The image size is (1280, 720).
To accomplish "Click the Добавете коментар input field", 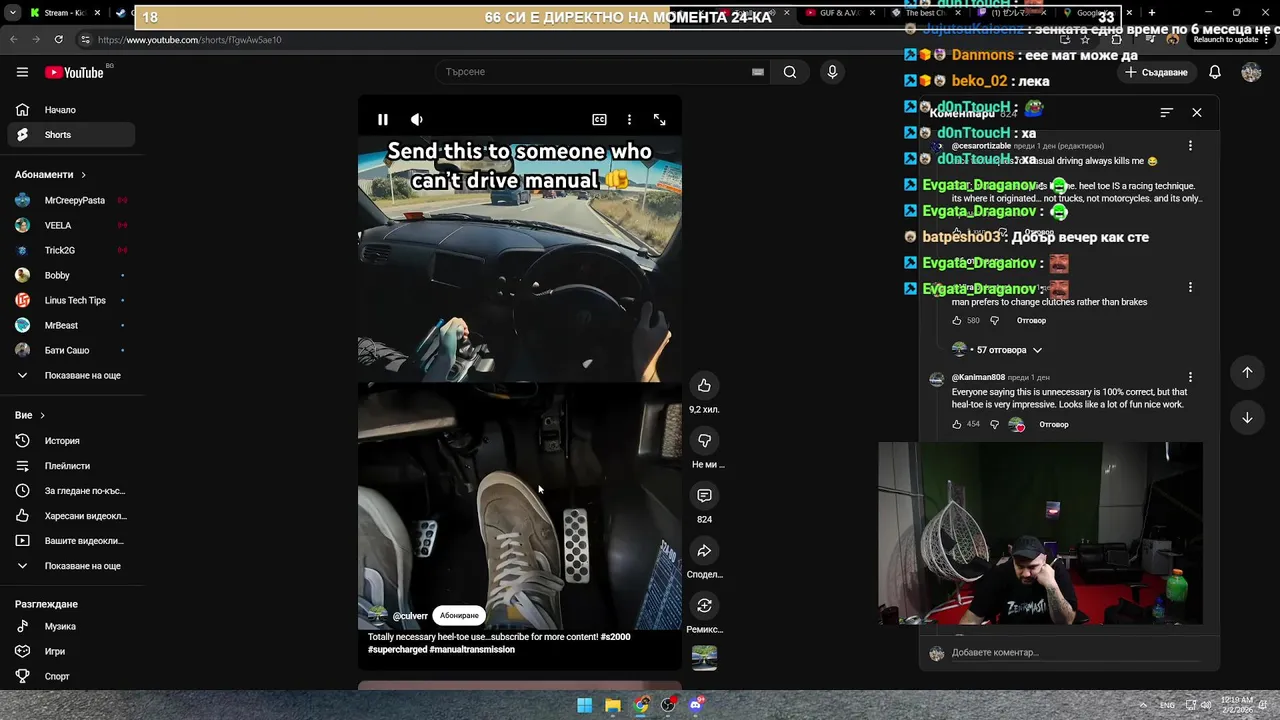I will coord(1075,653).
